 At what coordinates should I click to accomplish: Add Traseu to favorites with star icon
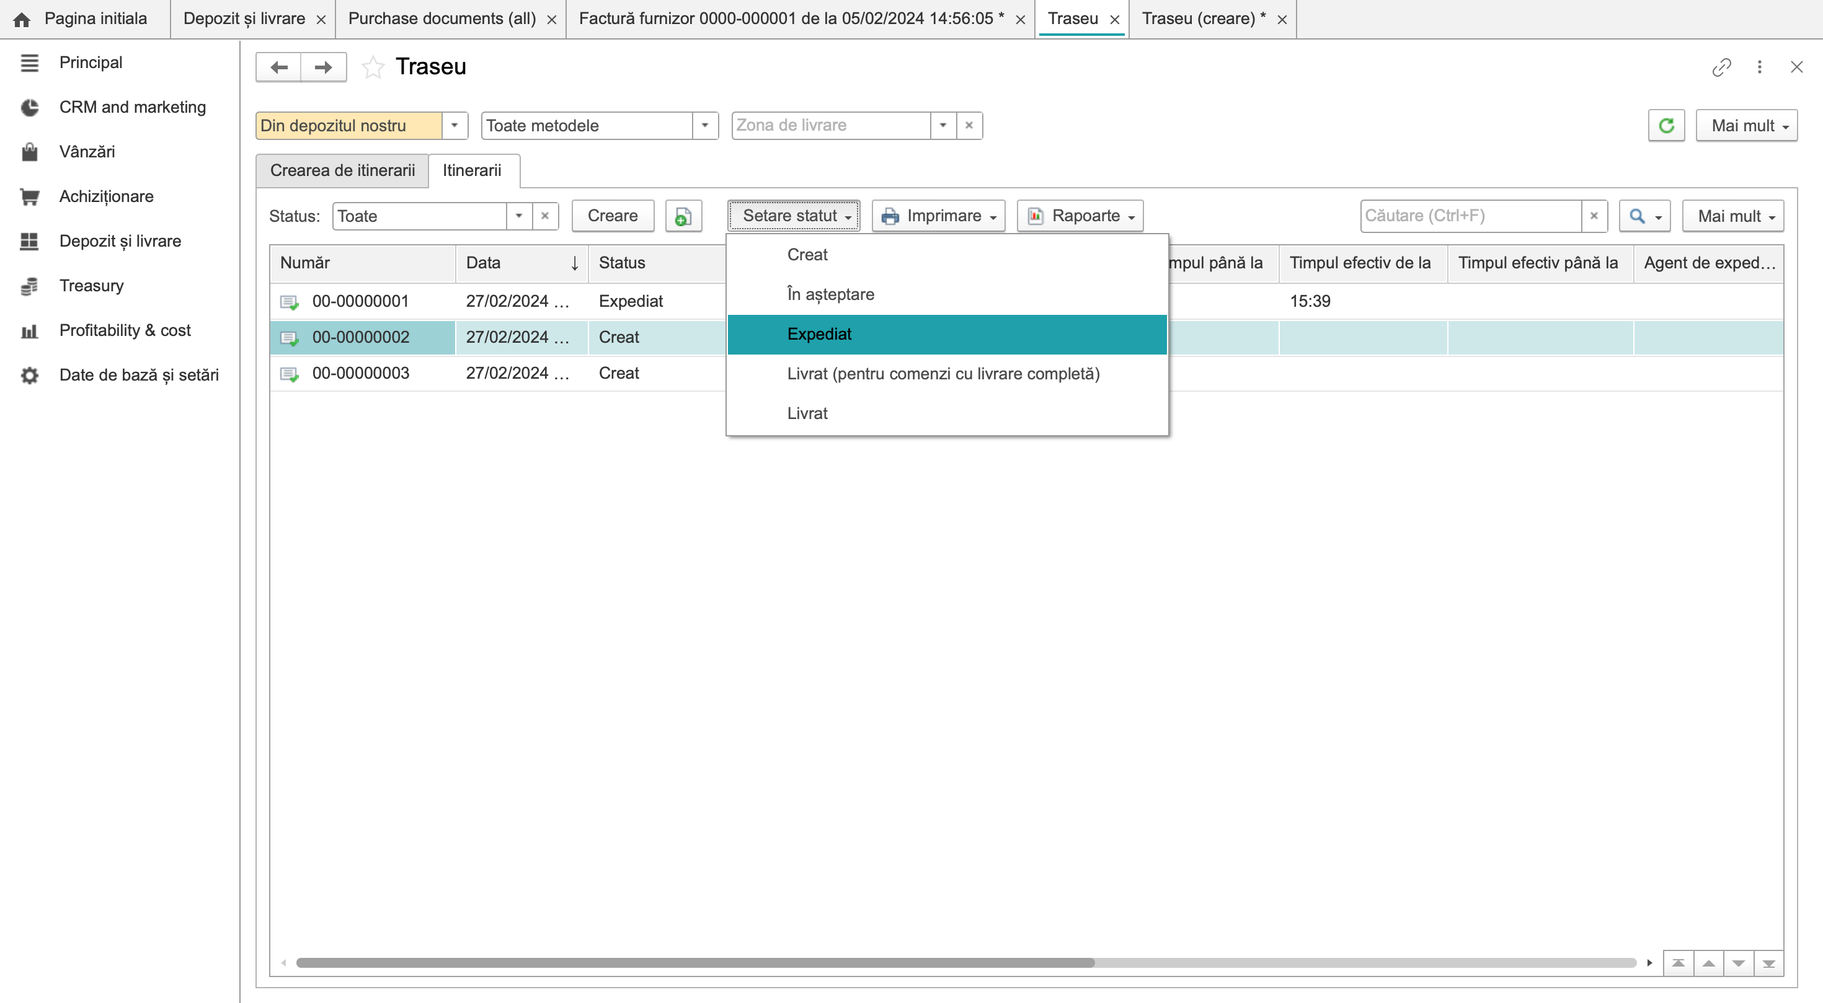[x=373, y=67]
